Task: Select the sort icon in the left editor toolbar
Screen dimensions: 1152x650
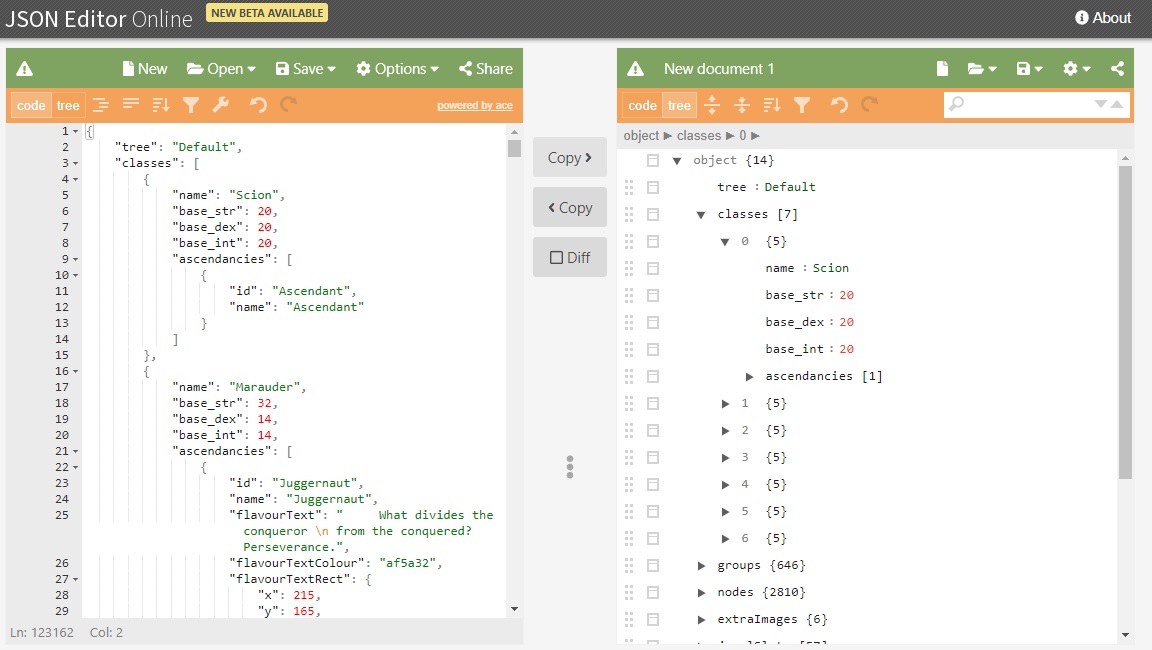Action: (160, 104)
